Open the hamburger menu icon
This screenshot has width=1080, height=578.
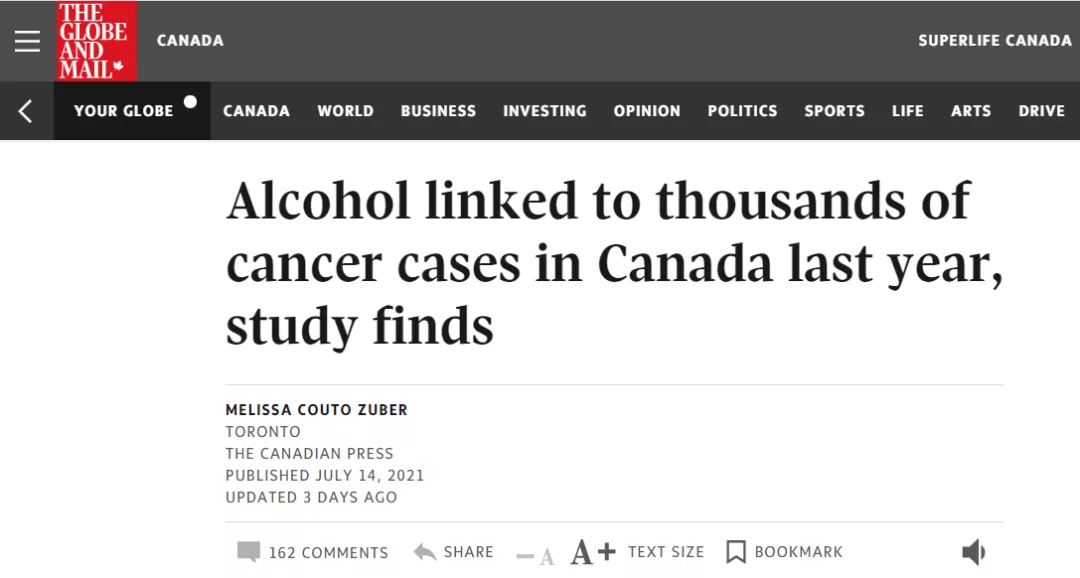pyautogui.click(x=27, y=41)
